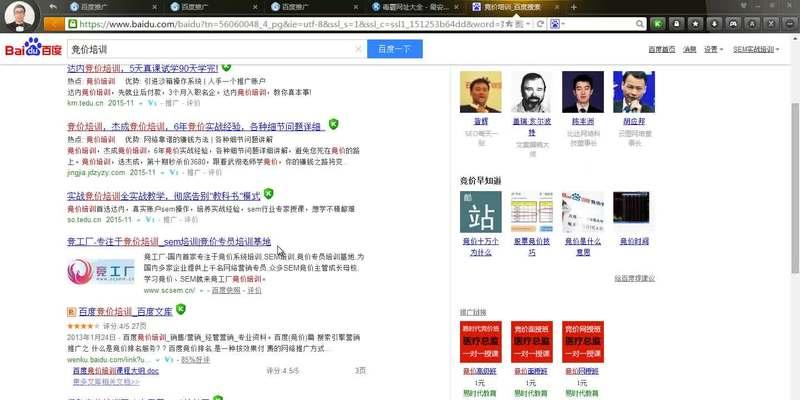Click the gamepad toolbar icon

(733, 23)
